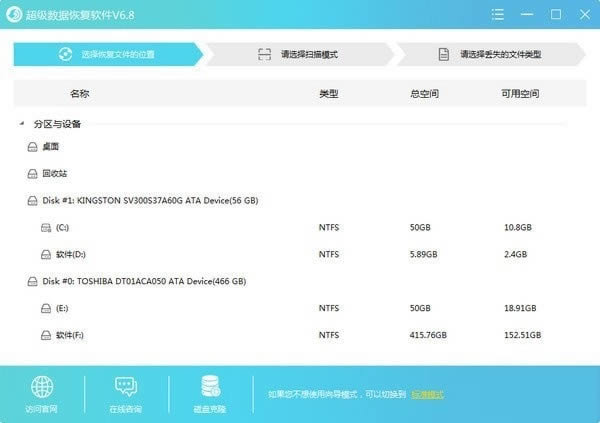600x423 pixels.
Task: Open the 访问官网 globe icon
Action: tap(42, 387)
